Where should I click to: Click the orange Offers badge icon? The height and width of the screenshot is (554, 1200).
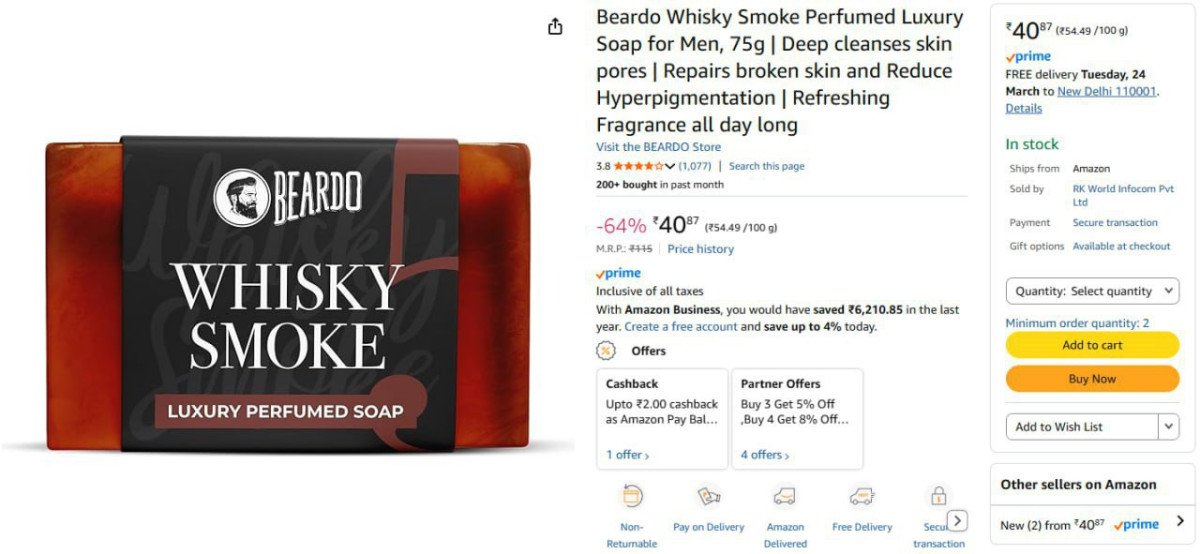606,351
